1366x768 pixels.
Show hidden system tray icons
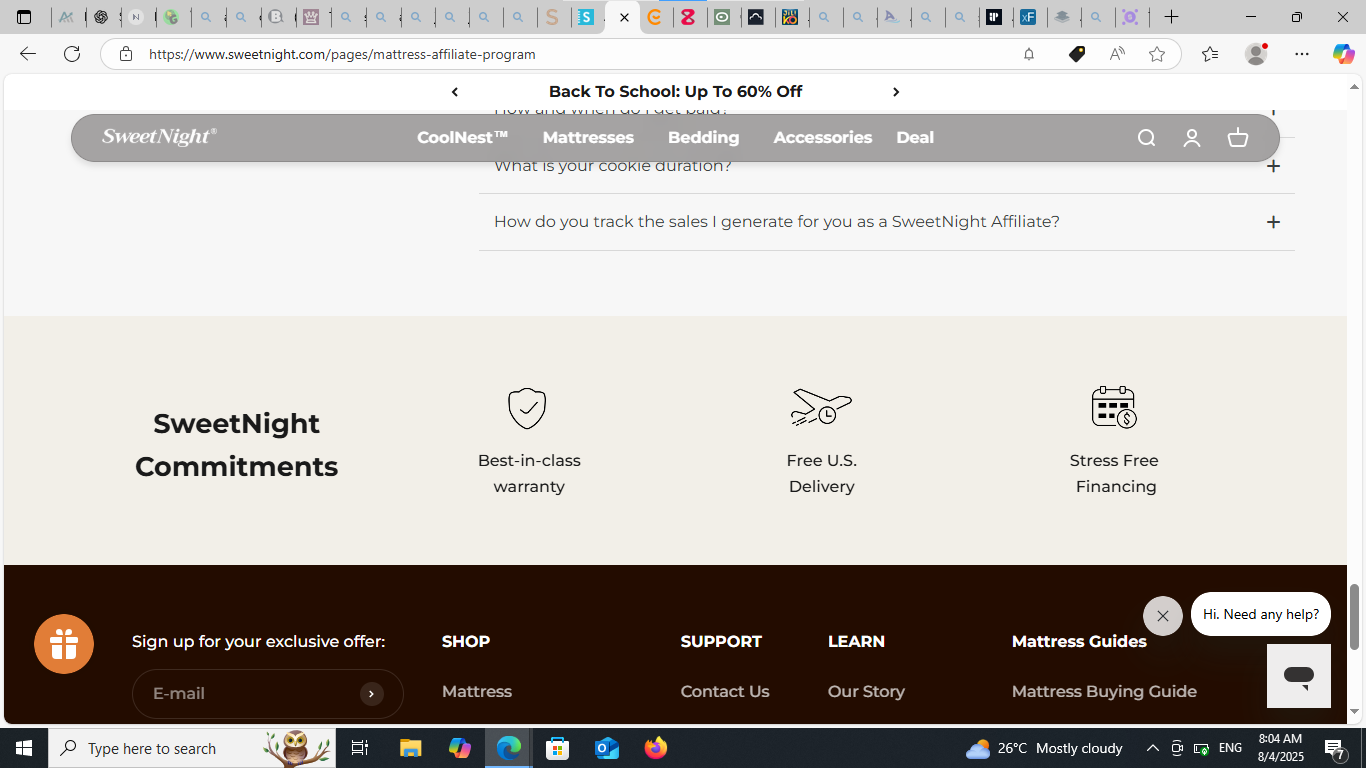pos(1152,748)
